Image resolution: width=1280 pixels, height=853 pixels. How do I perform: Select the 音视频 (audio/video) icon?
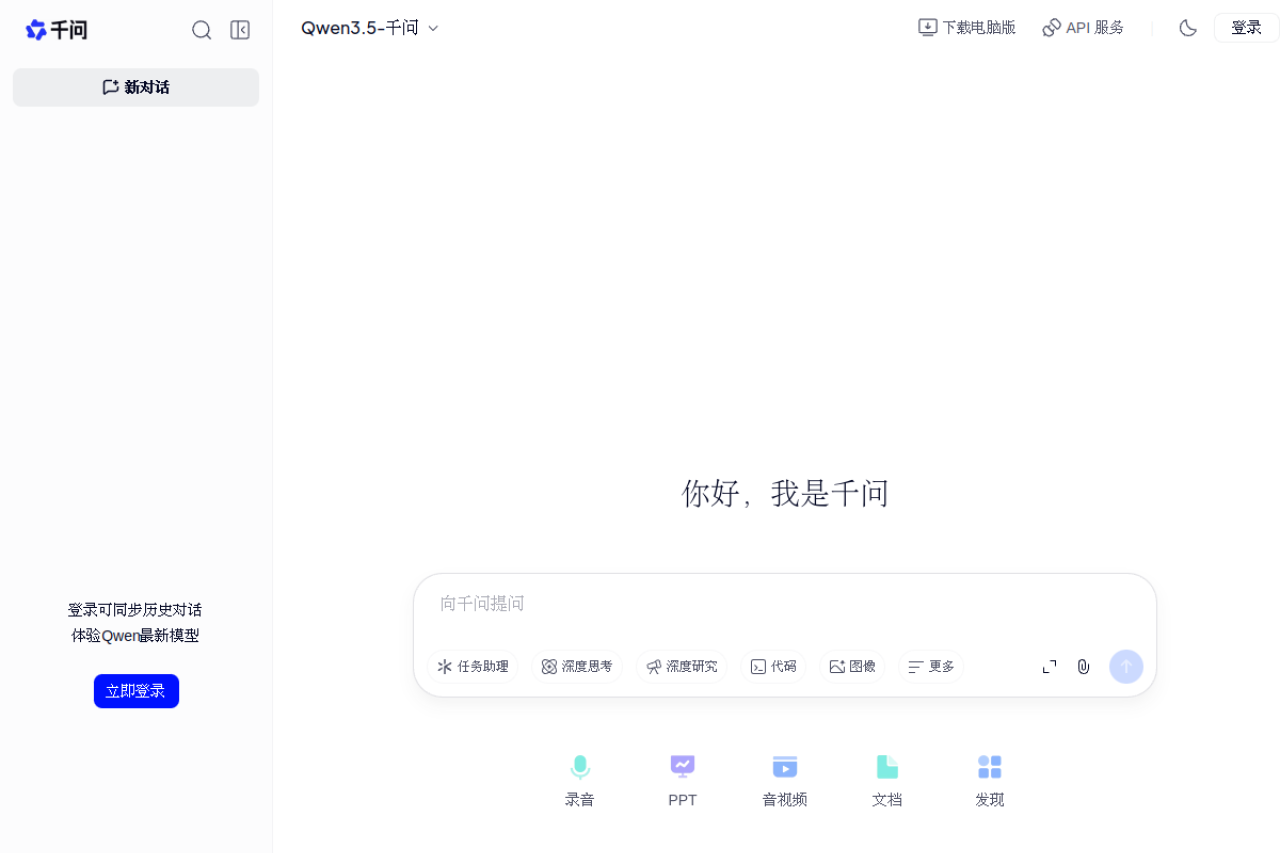pyautogui.click(x=784, y=779)
